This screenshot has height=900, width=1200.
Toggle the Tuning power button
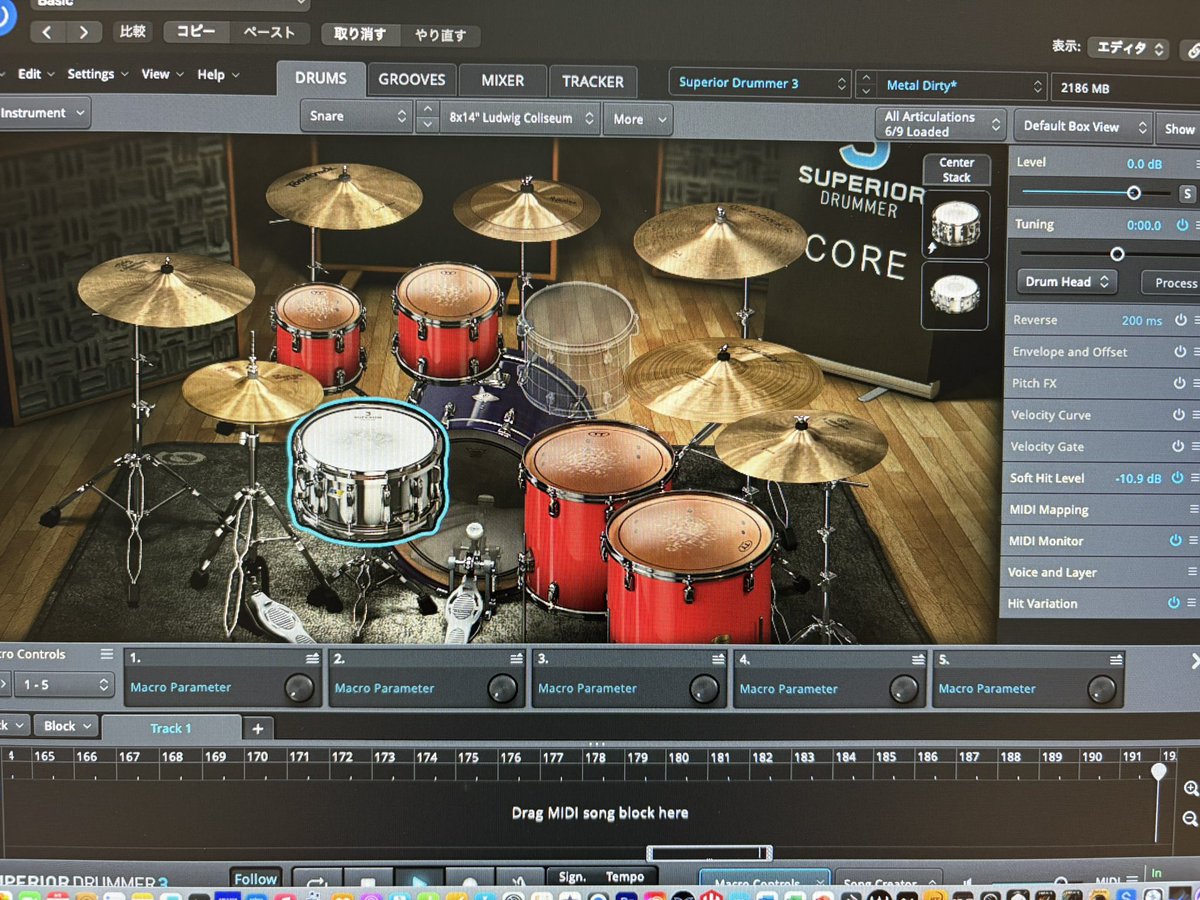click(1182, 225)
